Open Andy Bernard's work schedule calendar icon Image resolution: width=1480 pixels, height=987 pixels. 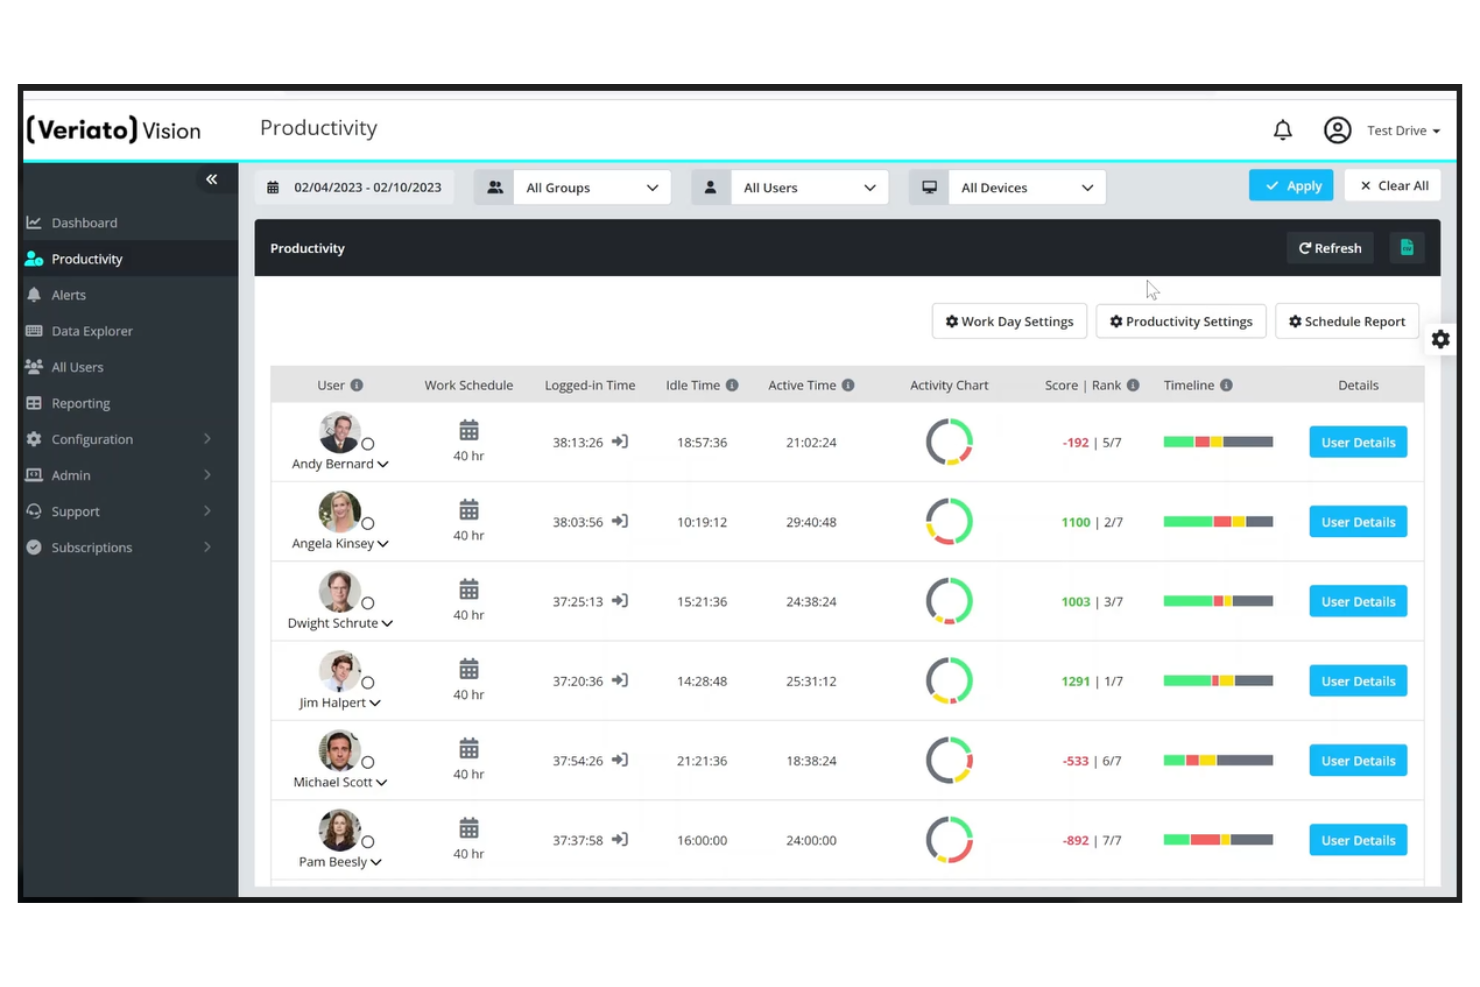[x=468, y=431]
